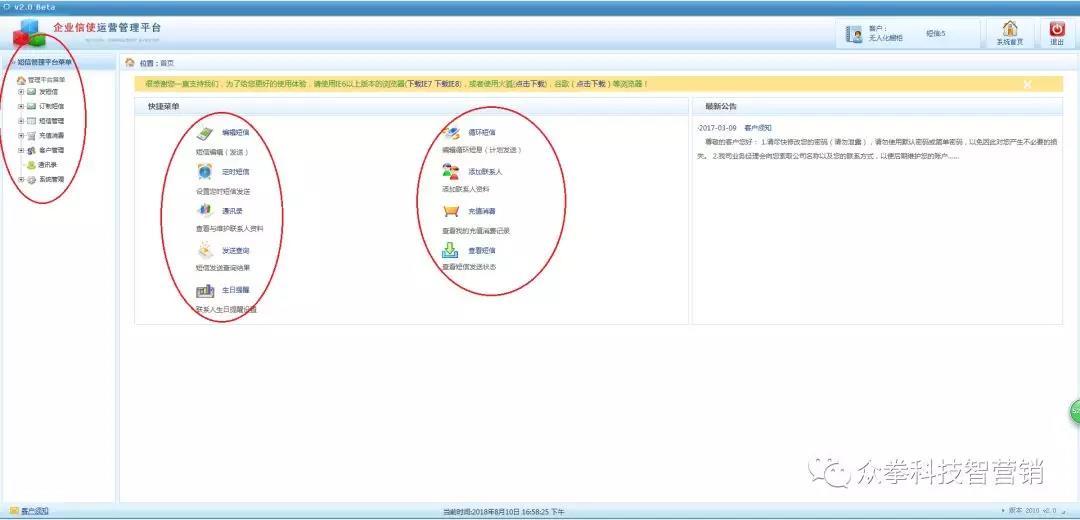Screen dimensions: 1080x520
Task: Open the 编辑短信 quick menu icon
Action: coord(205,134)
